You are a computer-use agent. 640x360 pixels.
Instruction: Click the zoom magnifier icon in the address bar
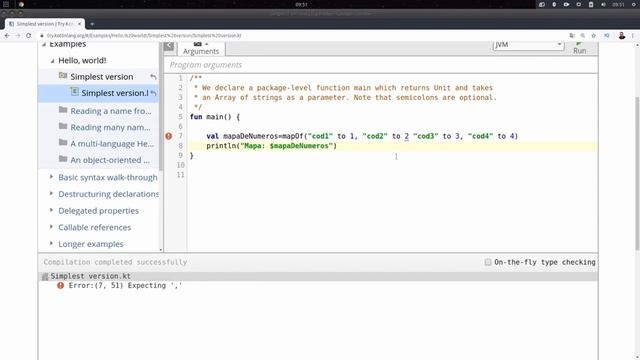[x=583, y=36]
